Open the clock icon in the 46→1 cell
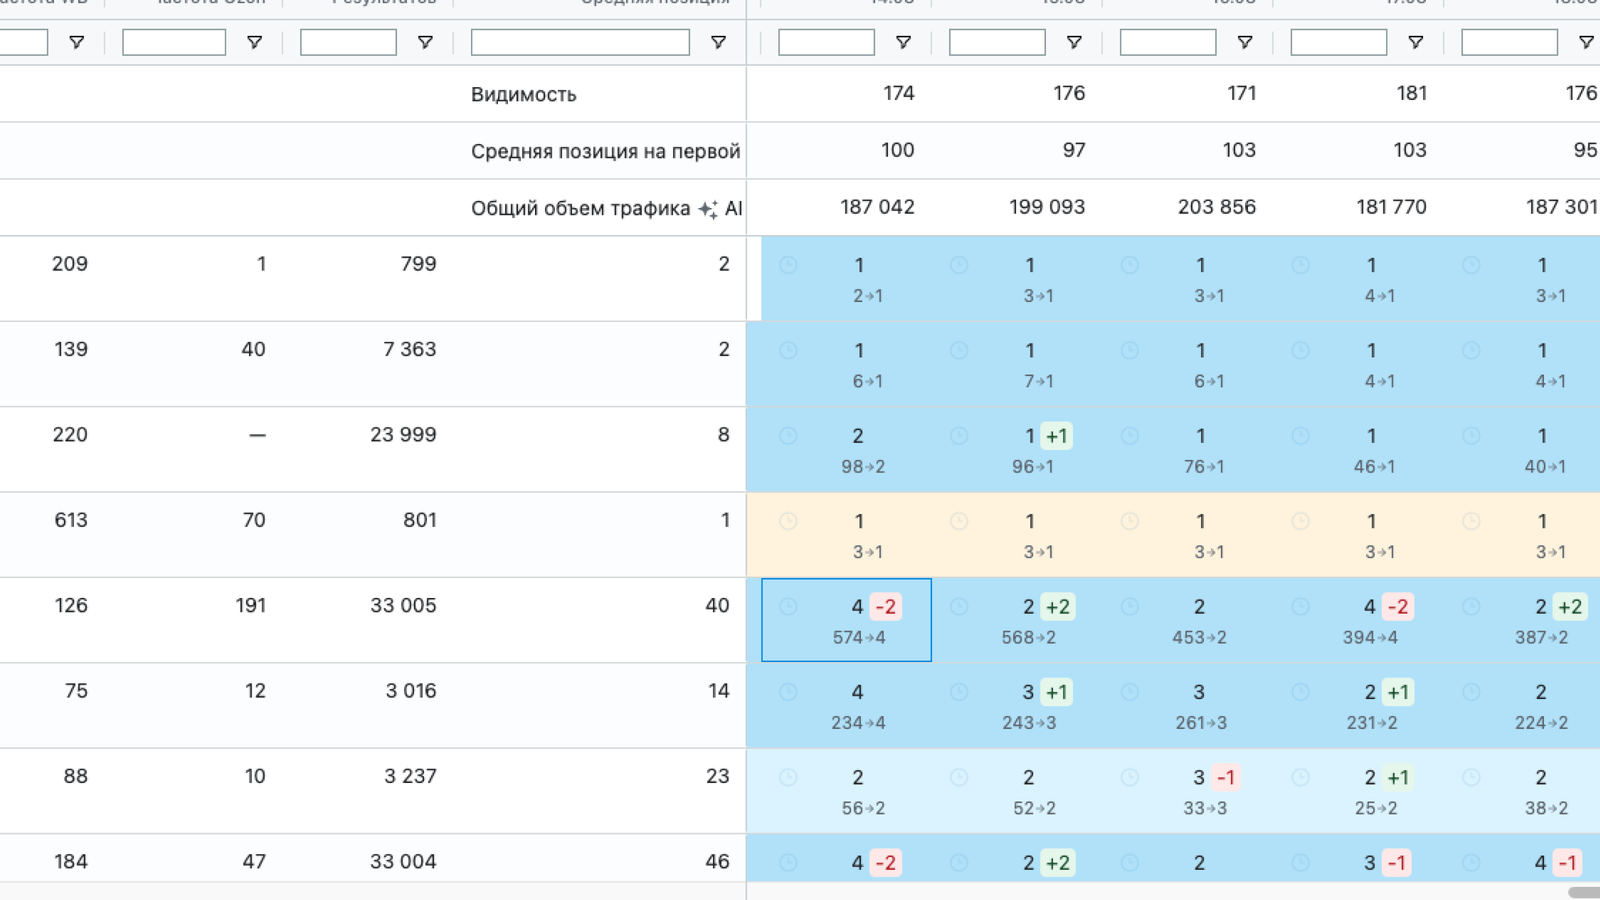This screenshot has height=900, width=1600. click(x=1301, y=436)
